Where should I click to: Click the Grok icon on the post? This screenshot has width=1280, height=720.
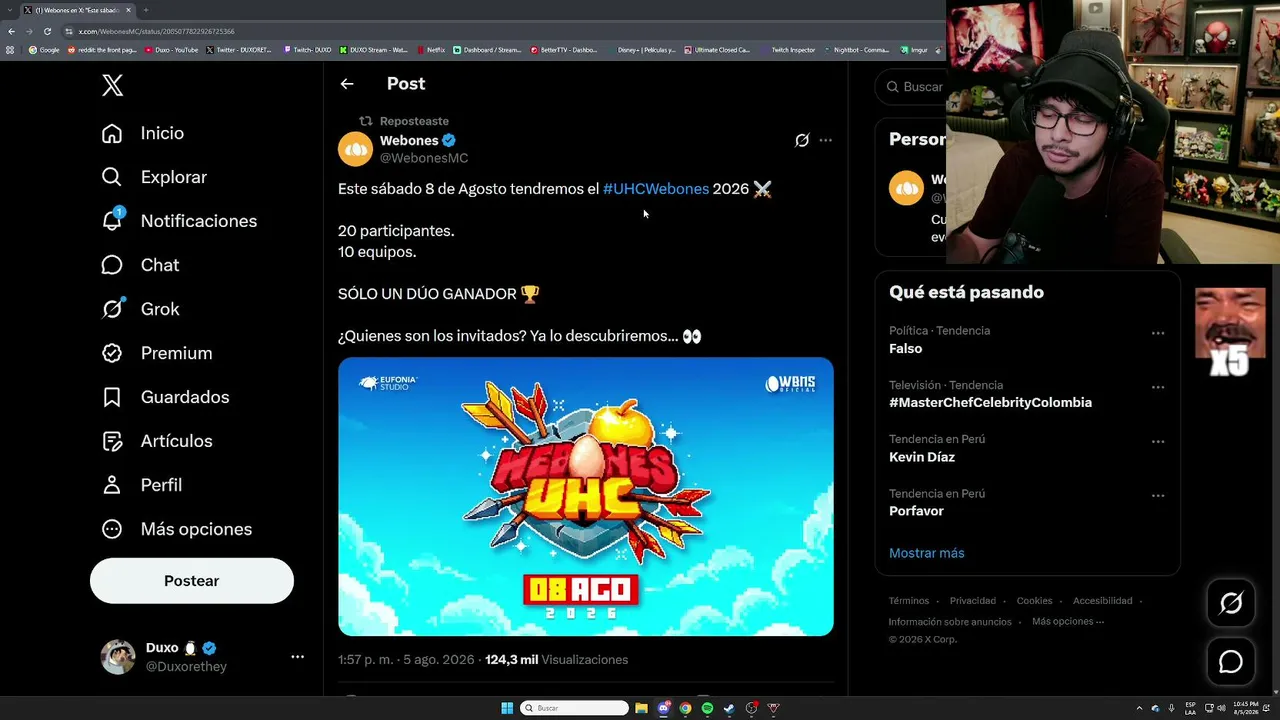pyautogui.click(x=802, y=141)
